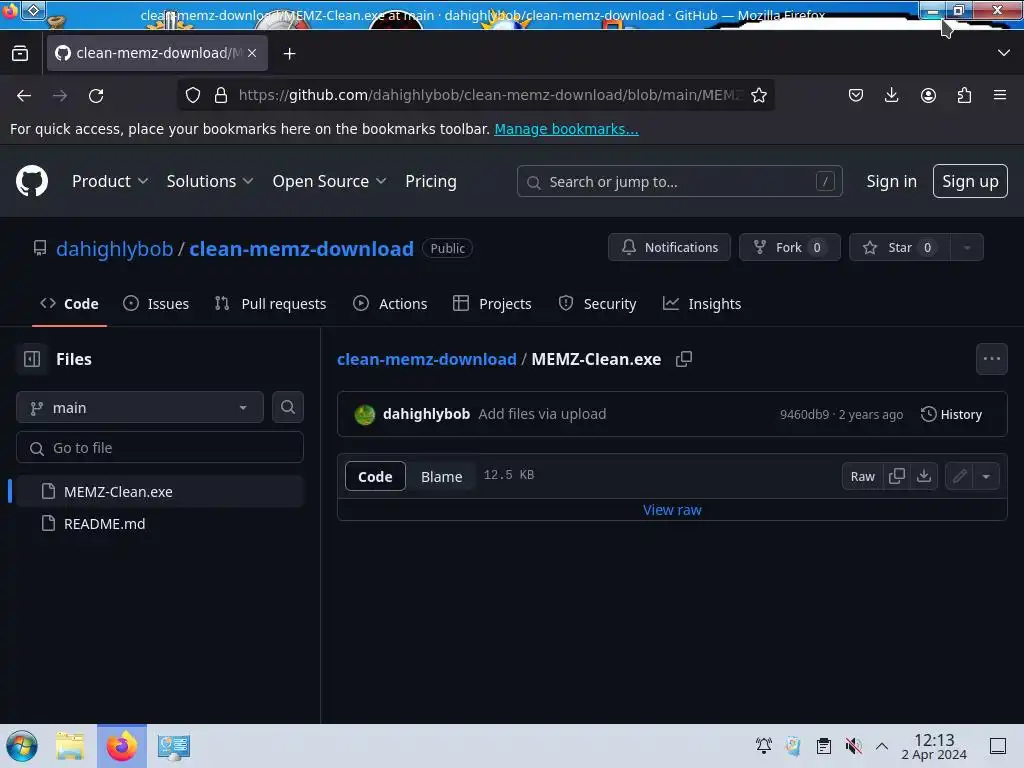Screen dimensions: 1024x768
Task: Open the Firefox hamburger menu
Action: click(x=999, y=95)
